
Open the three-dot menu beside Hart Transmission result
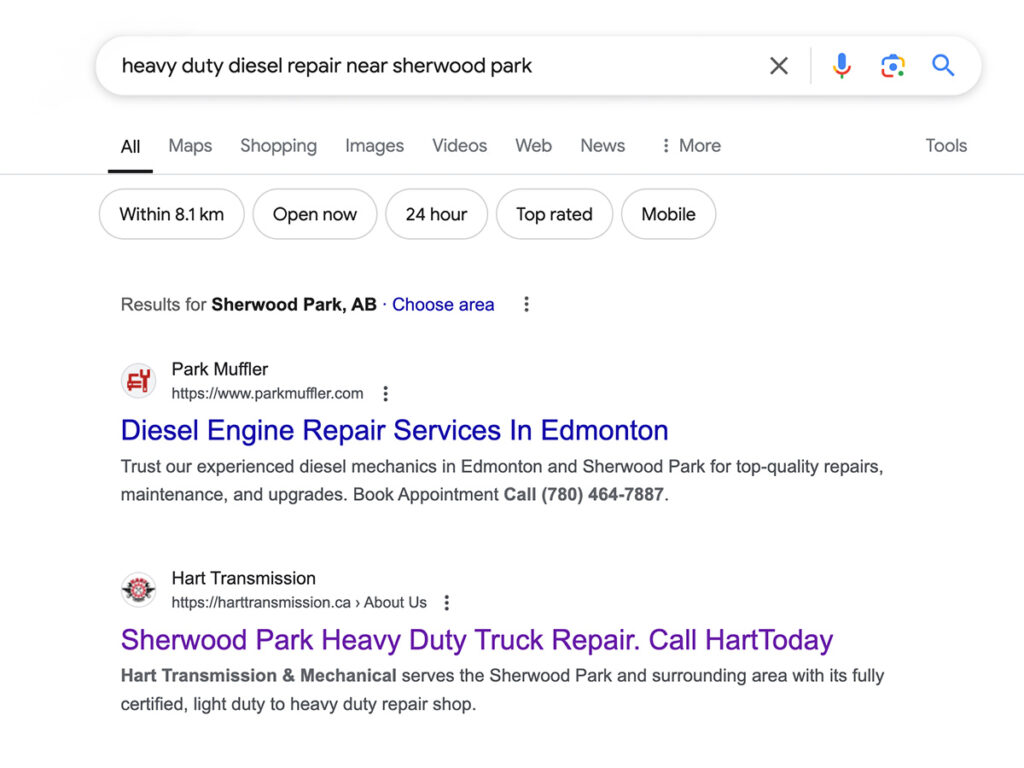(446, 603)
